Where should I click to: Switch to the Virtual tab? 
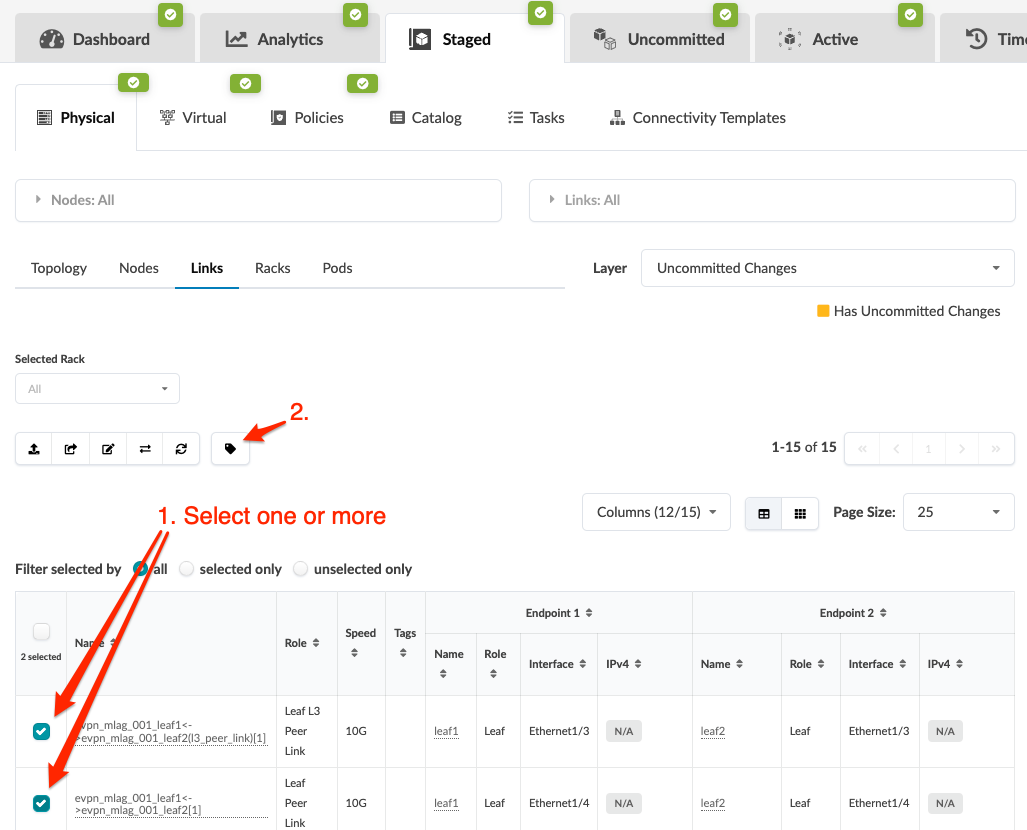[x=193, y=118]
